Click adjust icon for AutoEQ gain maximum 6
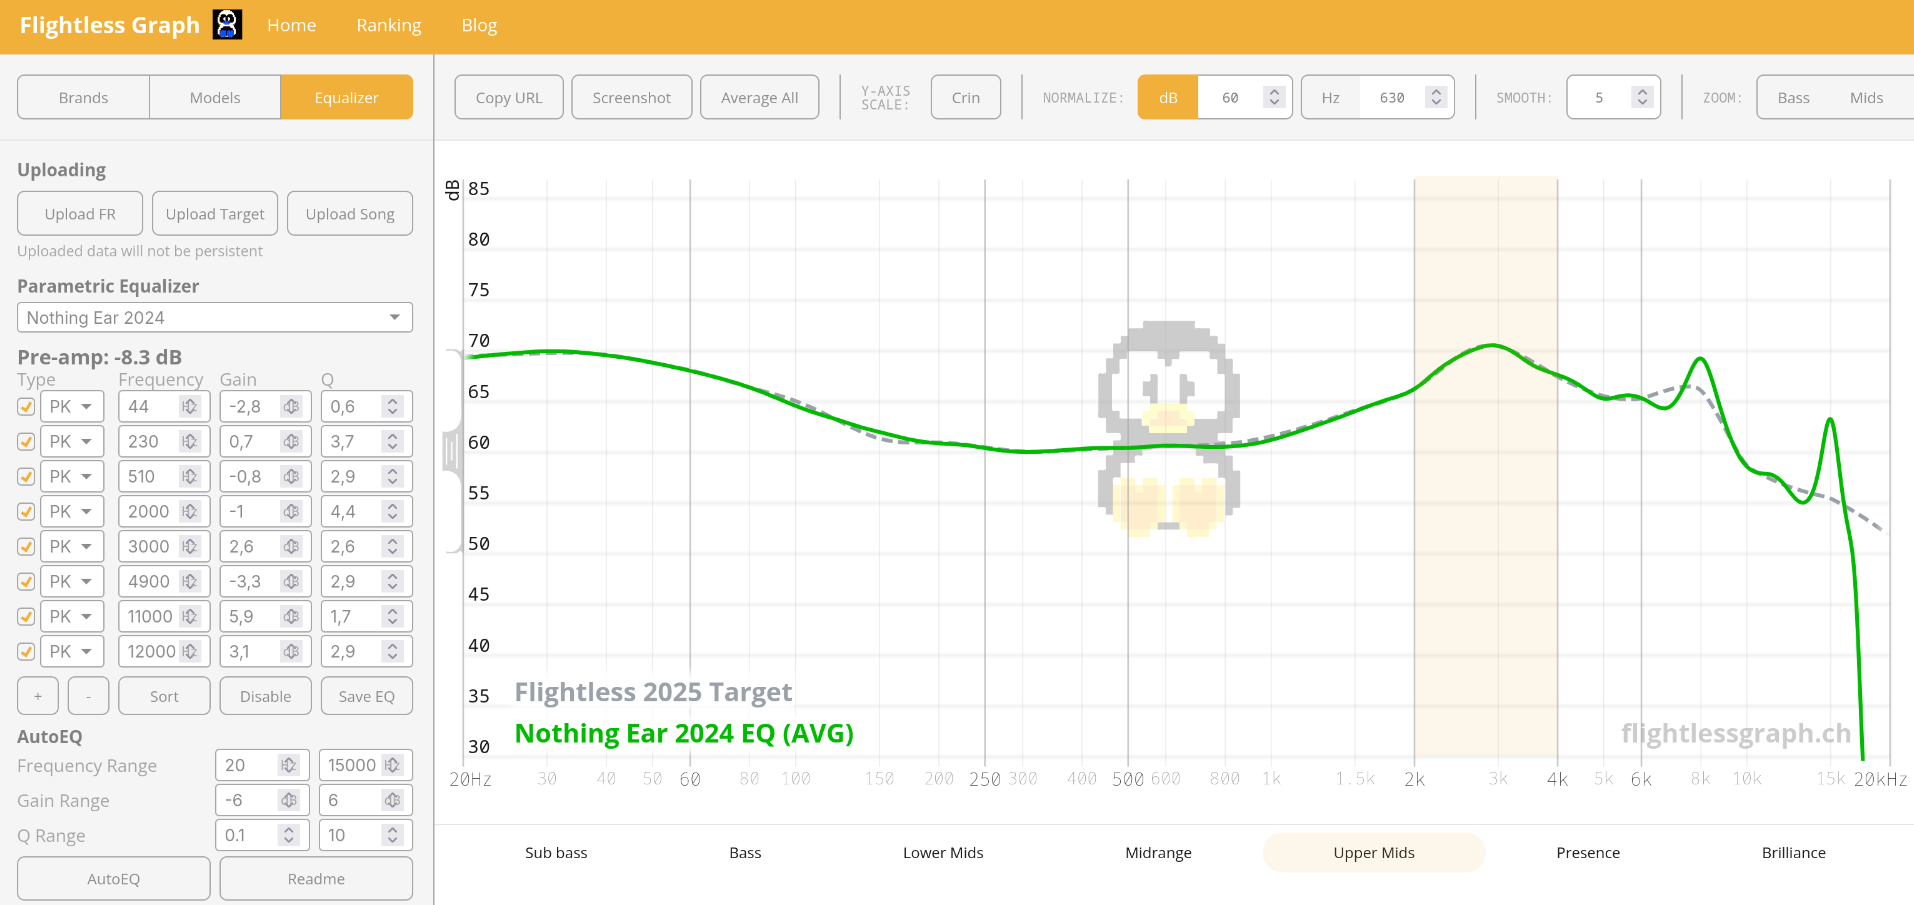 [x=392, y=800]
